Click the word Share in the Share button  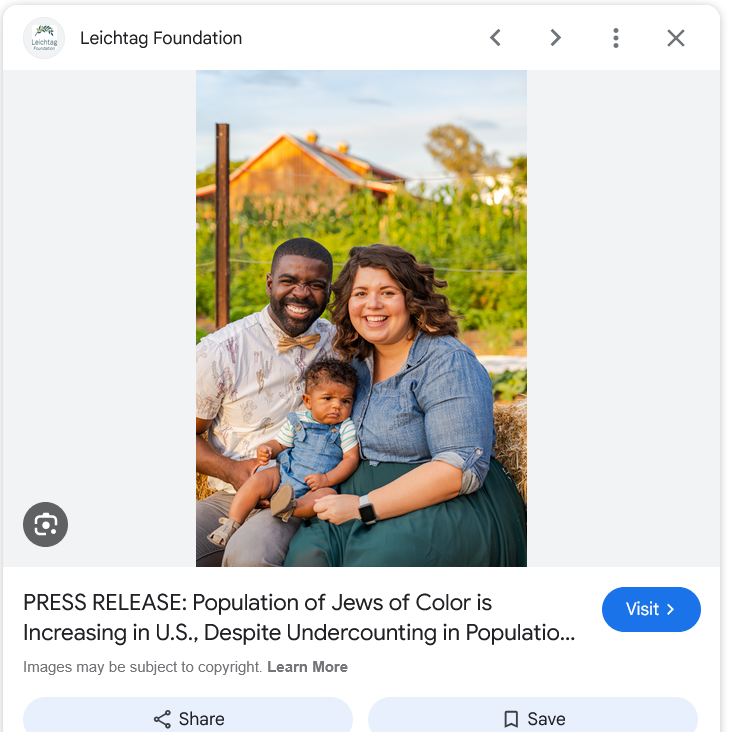tap(201, 719)
